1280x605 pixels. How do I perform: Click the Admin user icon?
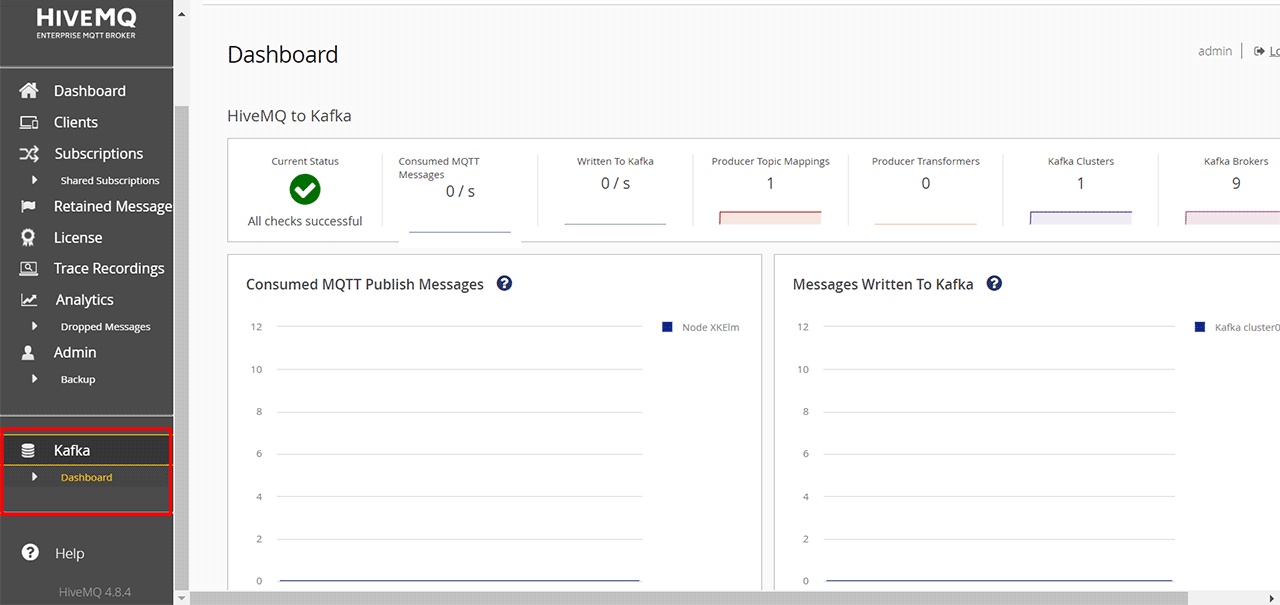click(29, 352)
